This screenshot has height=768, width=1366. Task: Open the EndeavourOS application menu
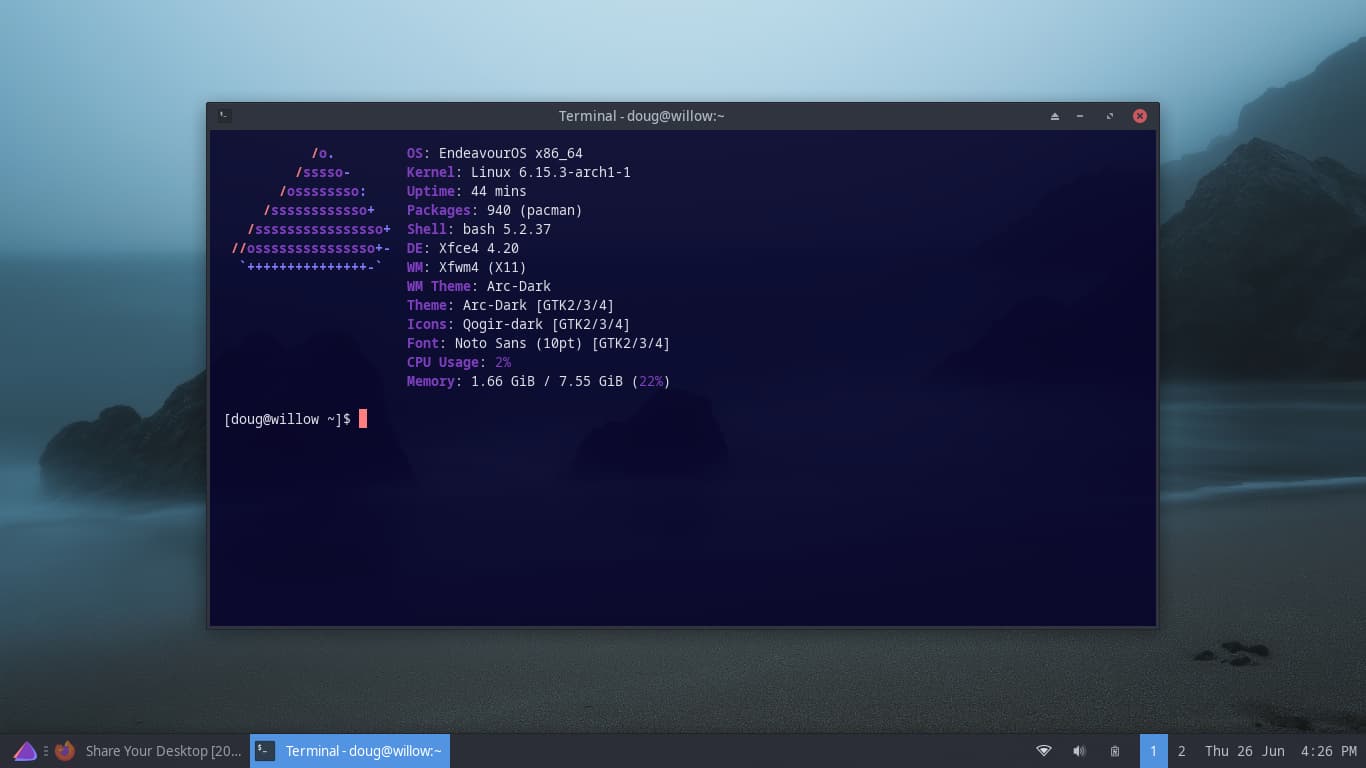25,751
